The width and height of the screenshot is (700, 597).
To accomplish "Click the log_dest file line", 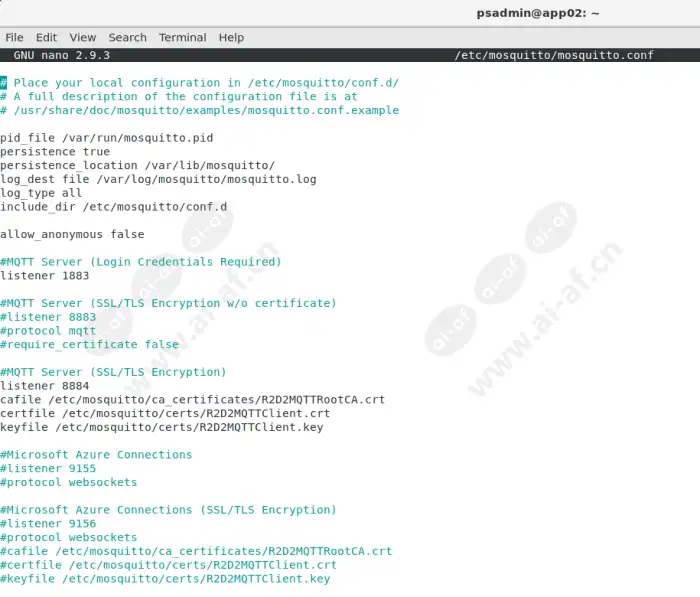I will [158, 180].
